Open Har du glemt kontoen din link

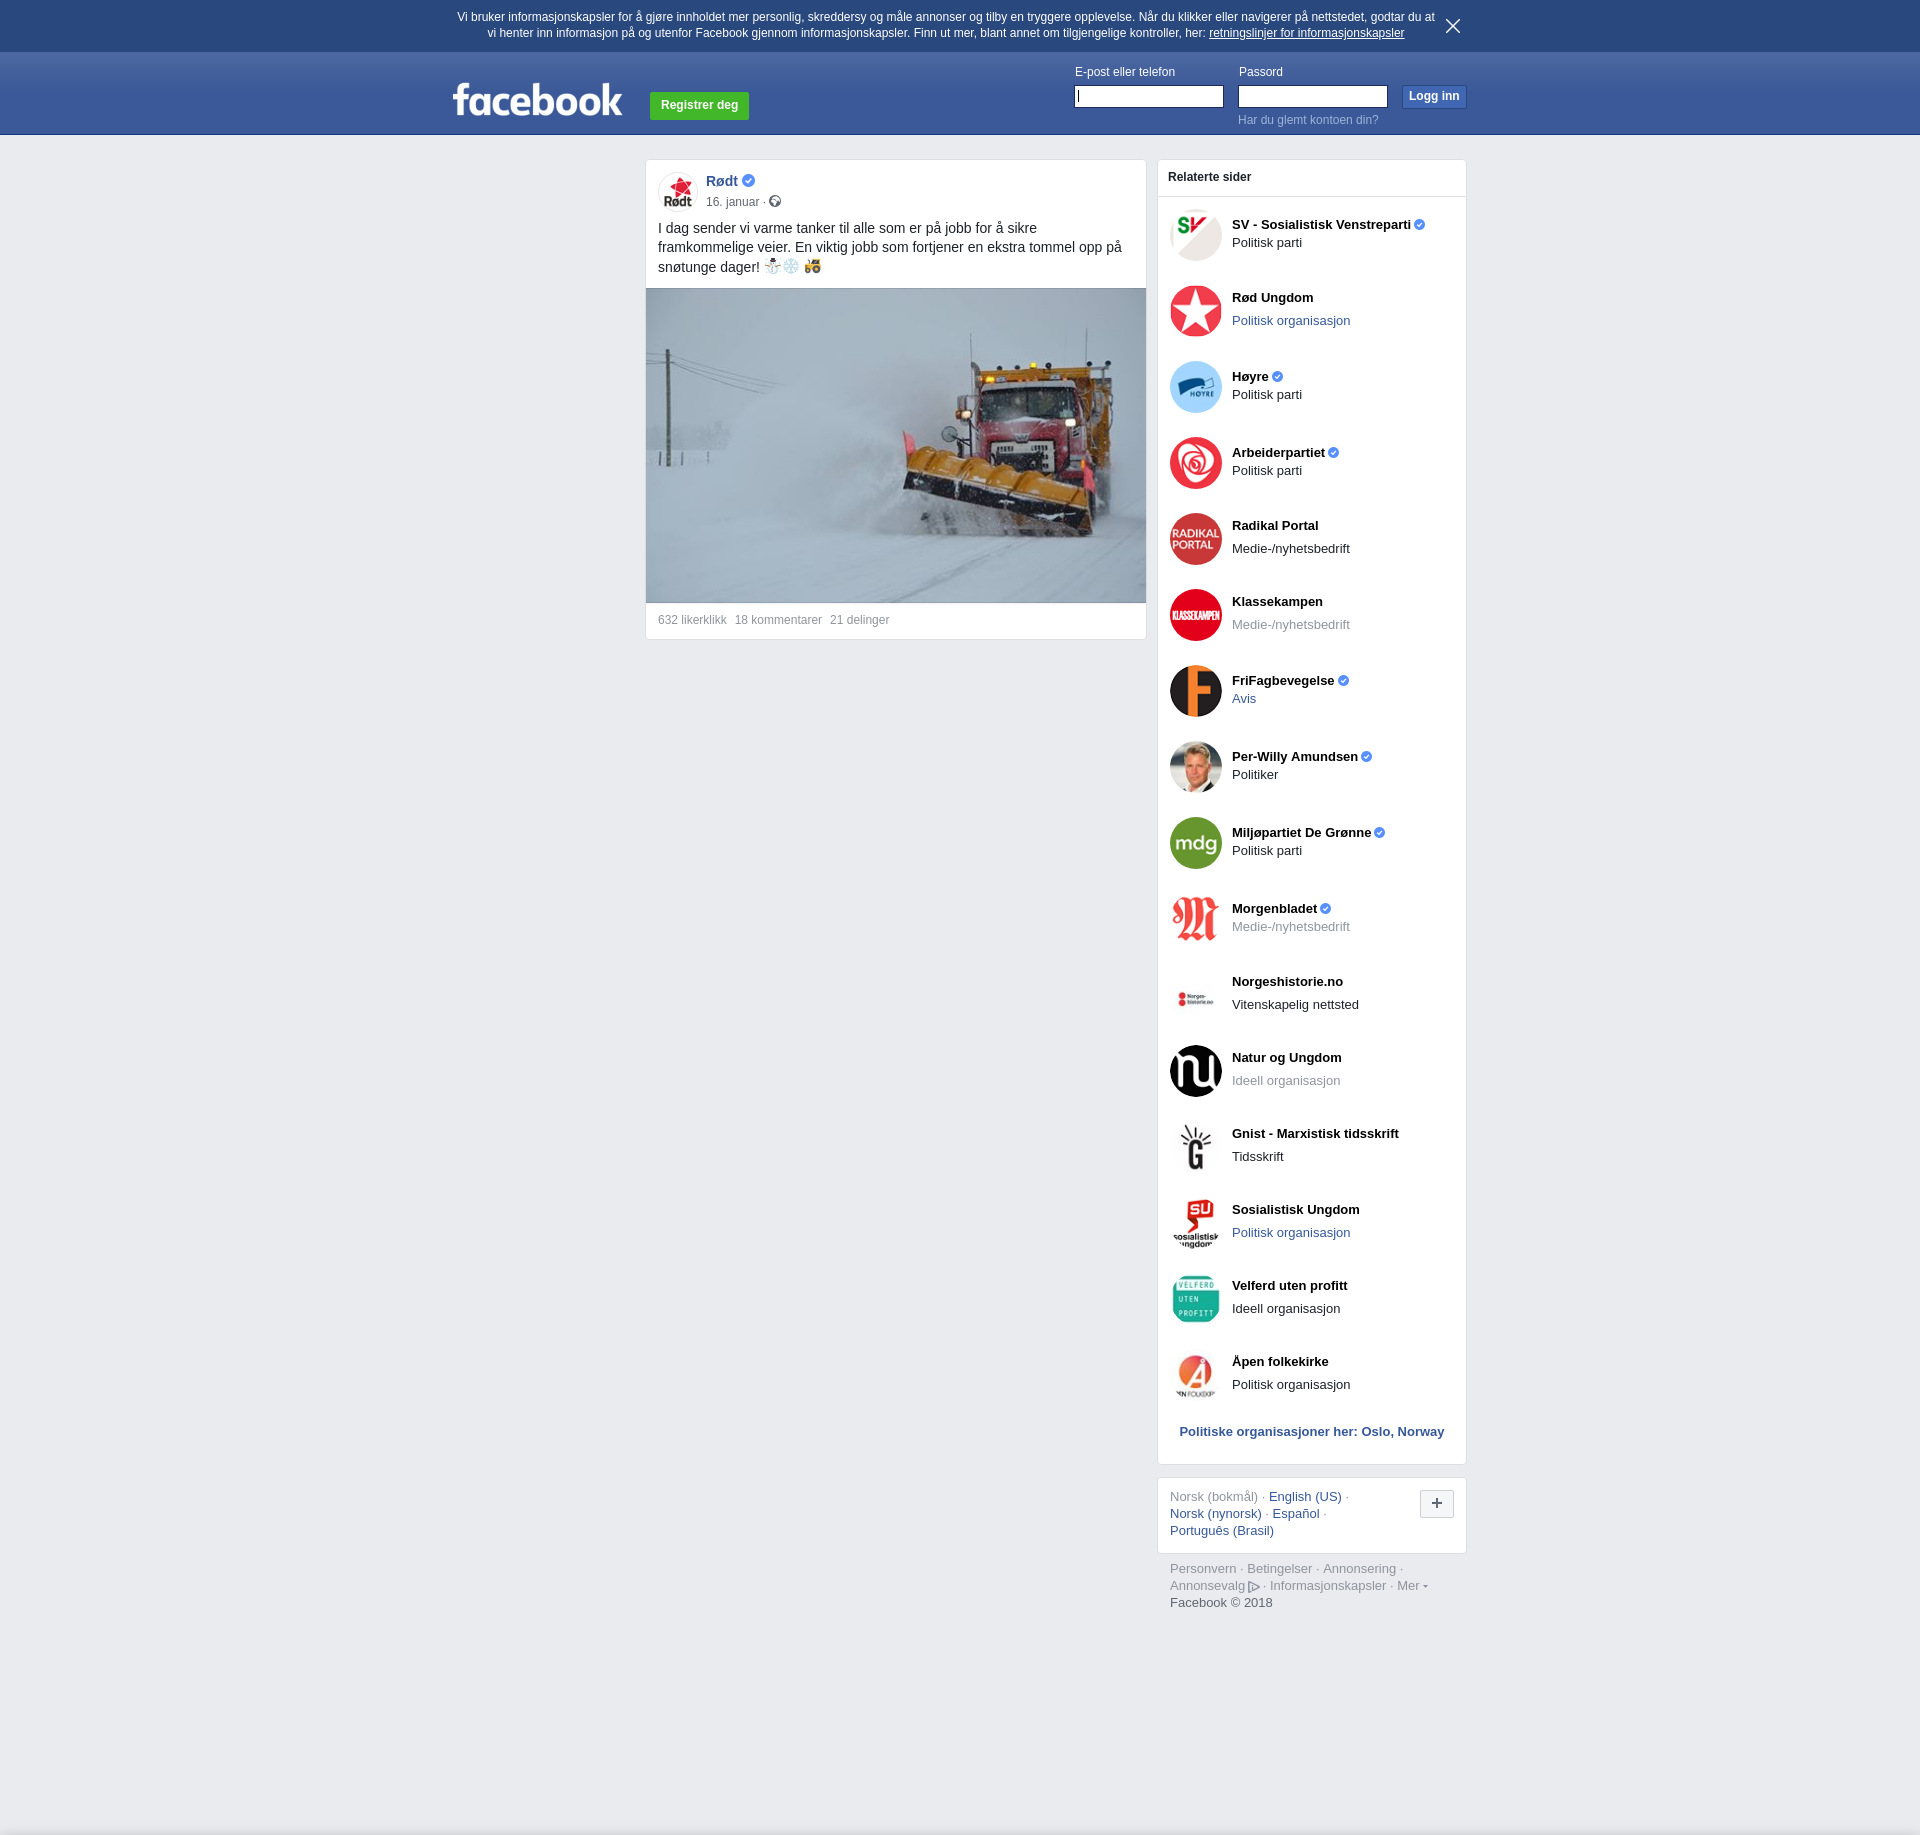(x=1308, y=120)
